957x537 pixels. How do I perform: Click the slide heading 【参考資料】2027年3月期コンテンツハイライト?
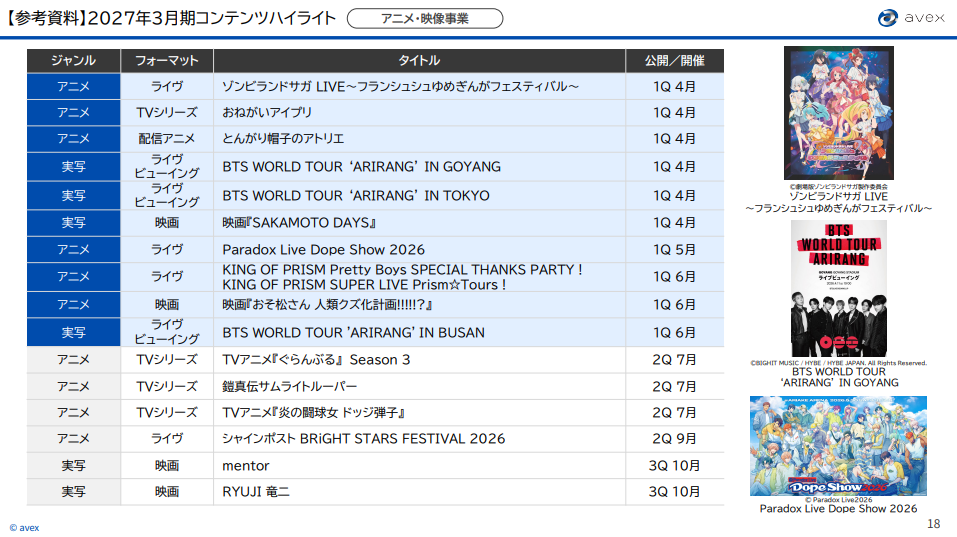tap(170, 18)
